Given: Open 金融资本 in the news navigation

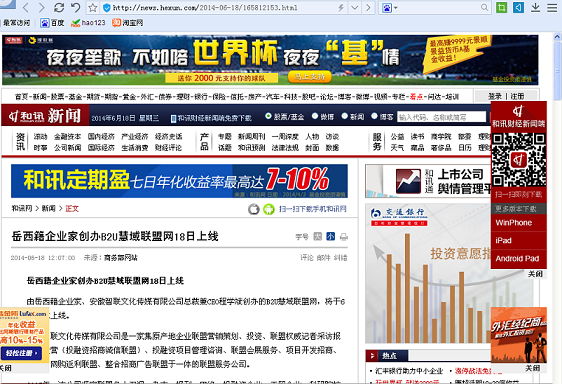Looking at the screenshot, I should 67,137.
